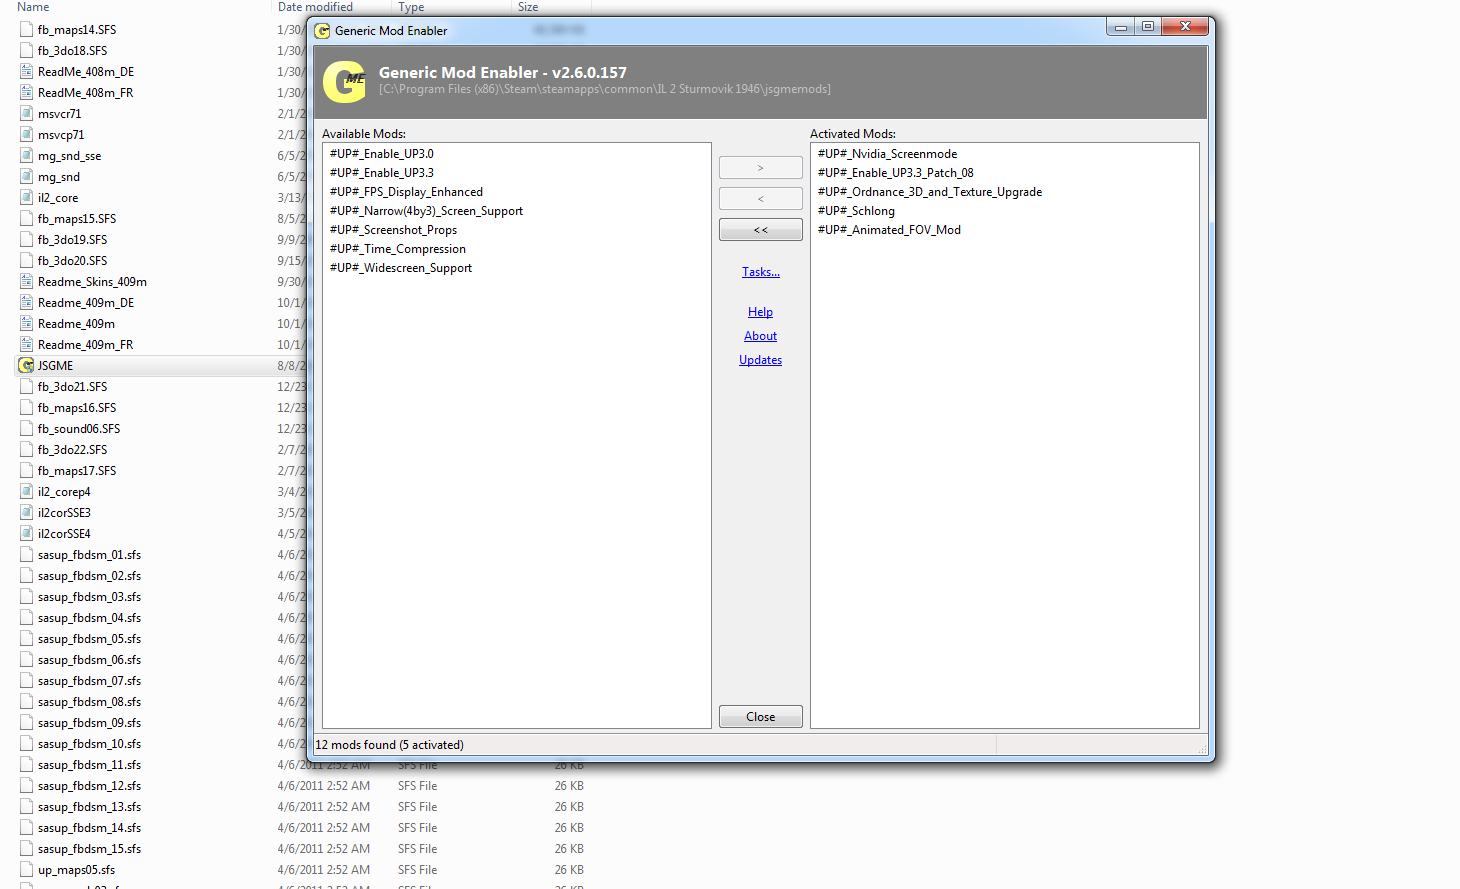
Task: Click the Name column header in Explorer
Action: pos(33,7)
